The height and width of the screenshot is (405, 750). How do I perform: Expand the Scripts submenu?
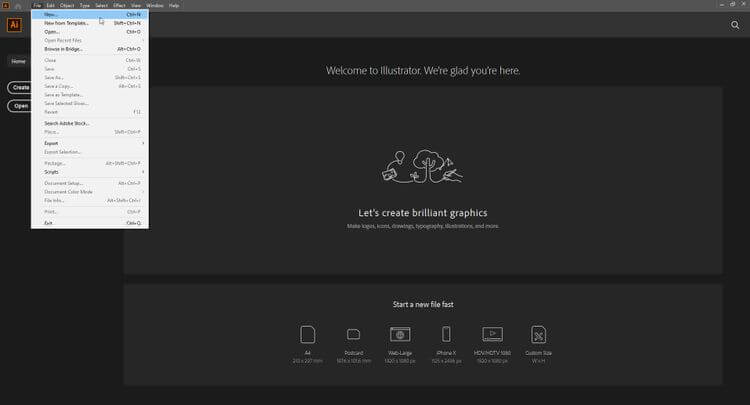pyautogui.click(x=52, y=171)
